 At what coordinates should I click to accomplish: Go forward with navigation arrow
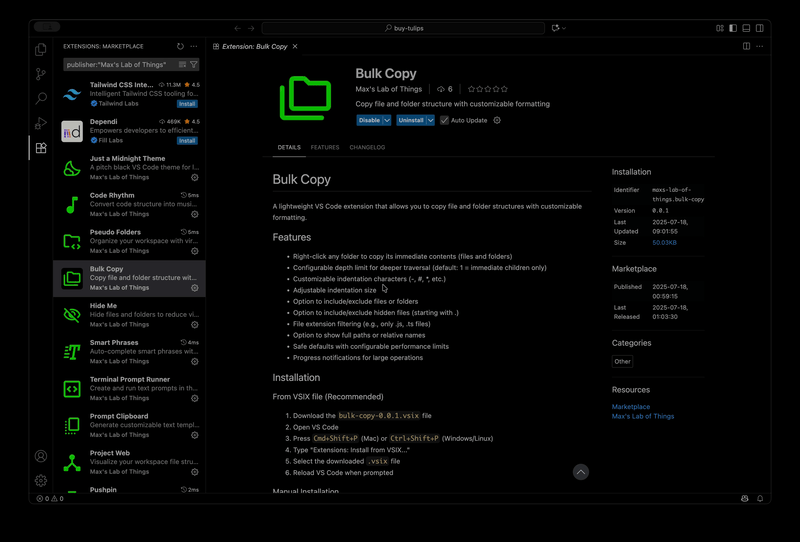point(251,28)
